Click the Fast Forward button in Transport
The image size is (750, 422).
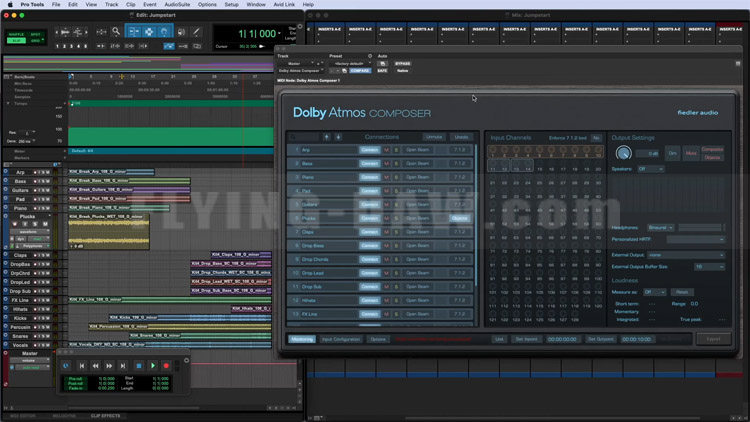109,366
